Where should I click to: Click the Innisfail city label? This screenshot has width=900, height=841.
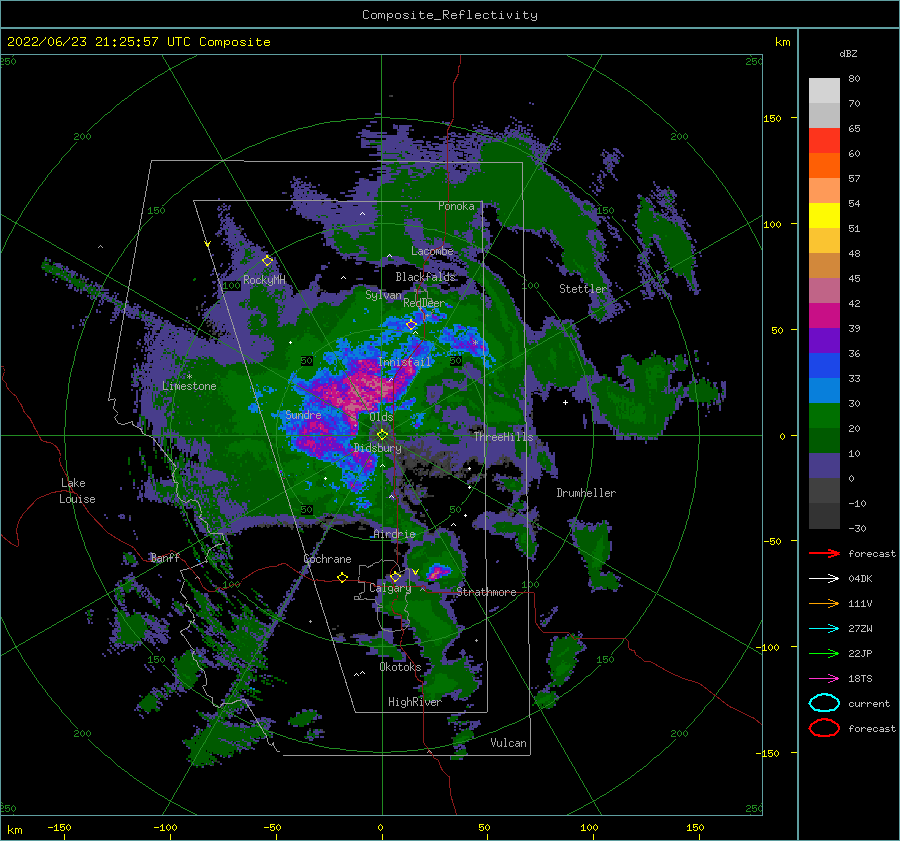pyautogui.click(x=404, y=362)
